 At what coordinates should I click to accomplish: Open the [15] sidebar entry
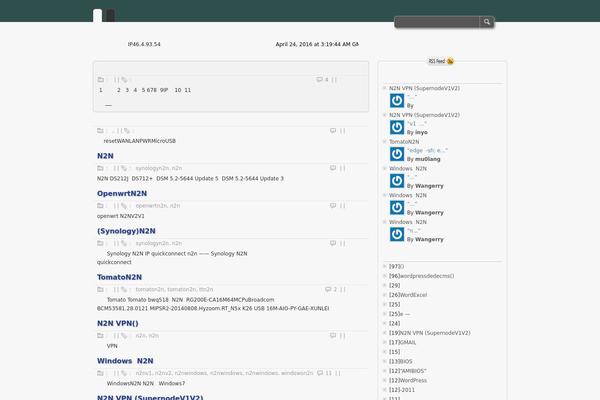point(395,352)
